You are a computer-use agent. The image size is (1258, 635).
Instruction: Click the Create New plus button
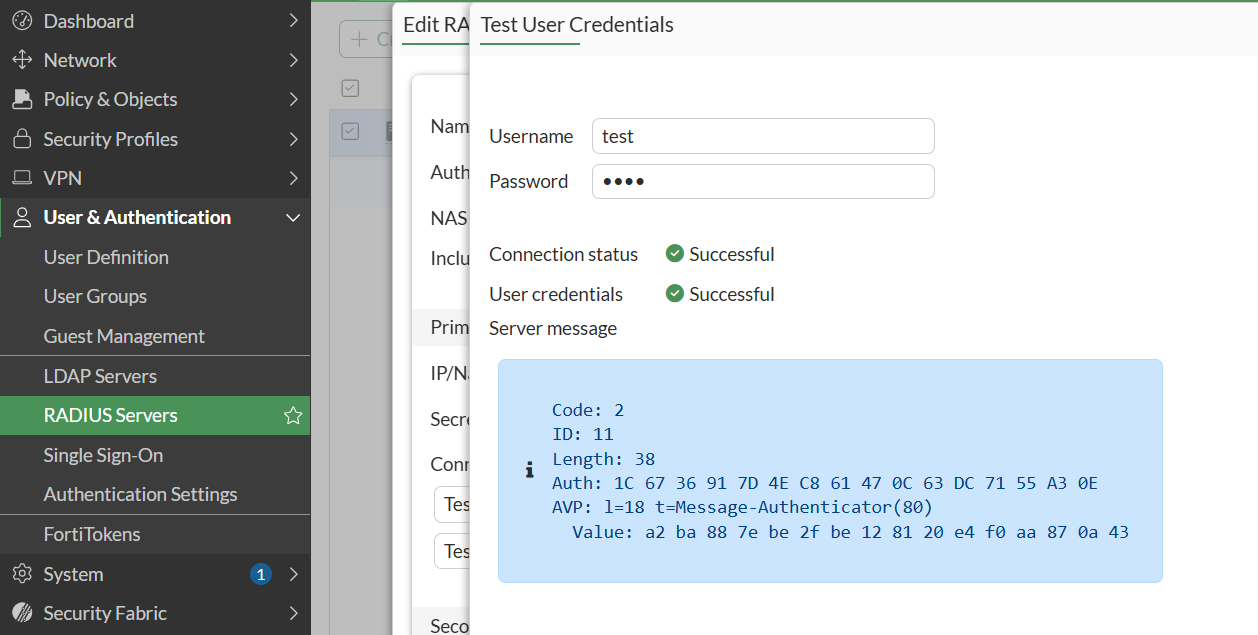coord(366,40)
